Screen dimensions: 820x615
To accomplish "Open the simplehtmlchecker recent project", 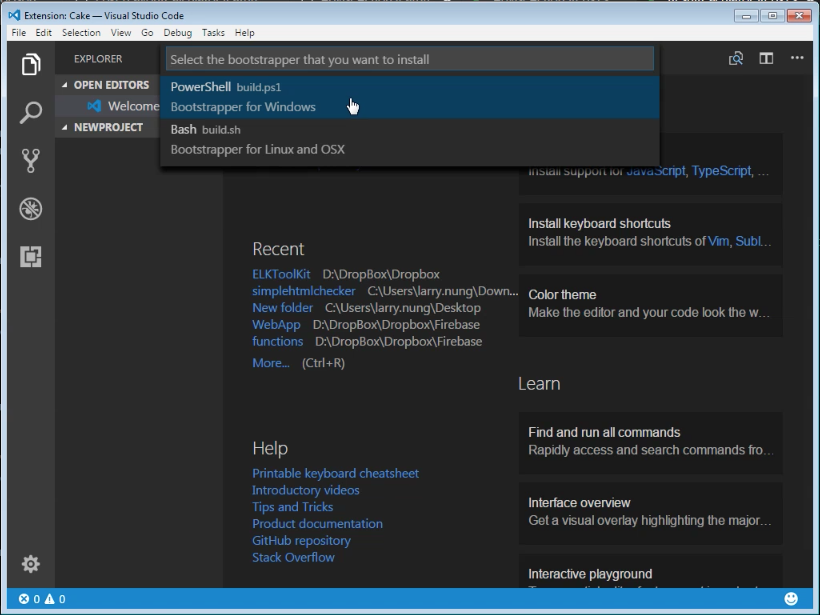I will point(303,291).
